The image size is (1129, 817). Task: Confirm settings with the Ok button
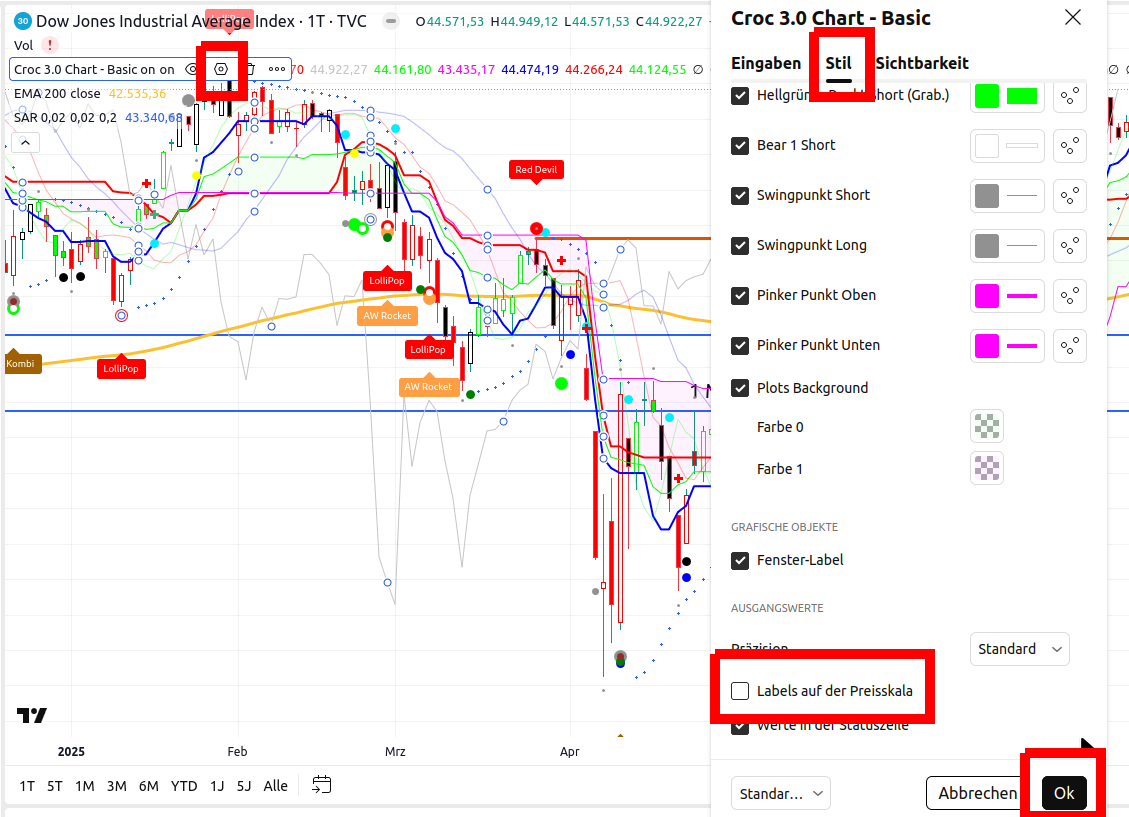1063,794
